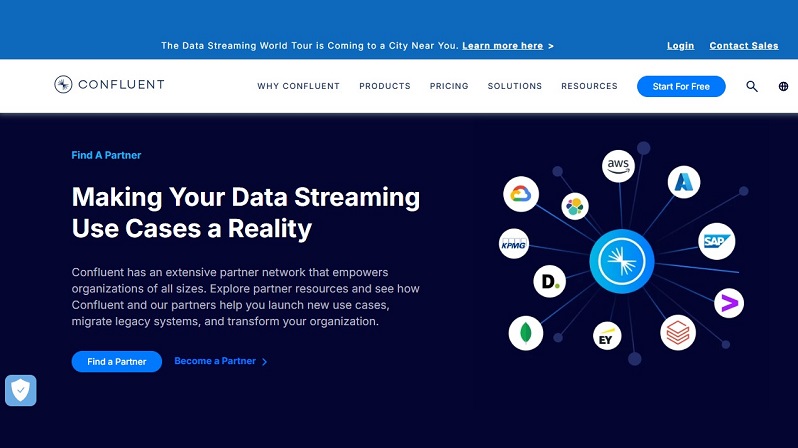Screen dimensions: 798x448
Task: Expand the Why Confluent menu
Action: pos(298,86)
